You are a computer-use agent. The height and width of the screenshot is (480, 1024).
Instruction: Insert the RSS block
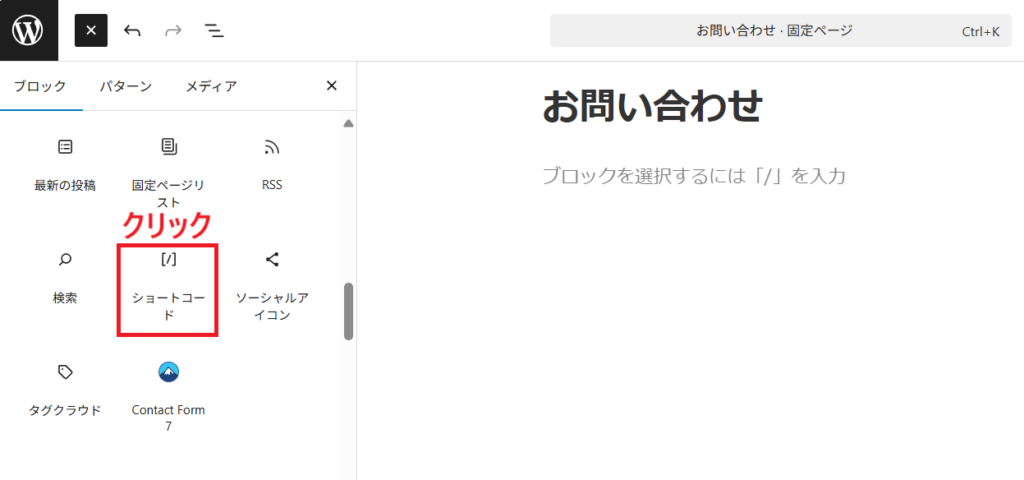(272, 165)
